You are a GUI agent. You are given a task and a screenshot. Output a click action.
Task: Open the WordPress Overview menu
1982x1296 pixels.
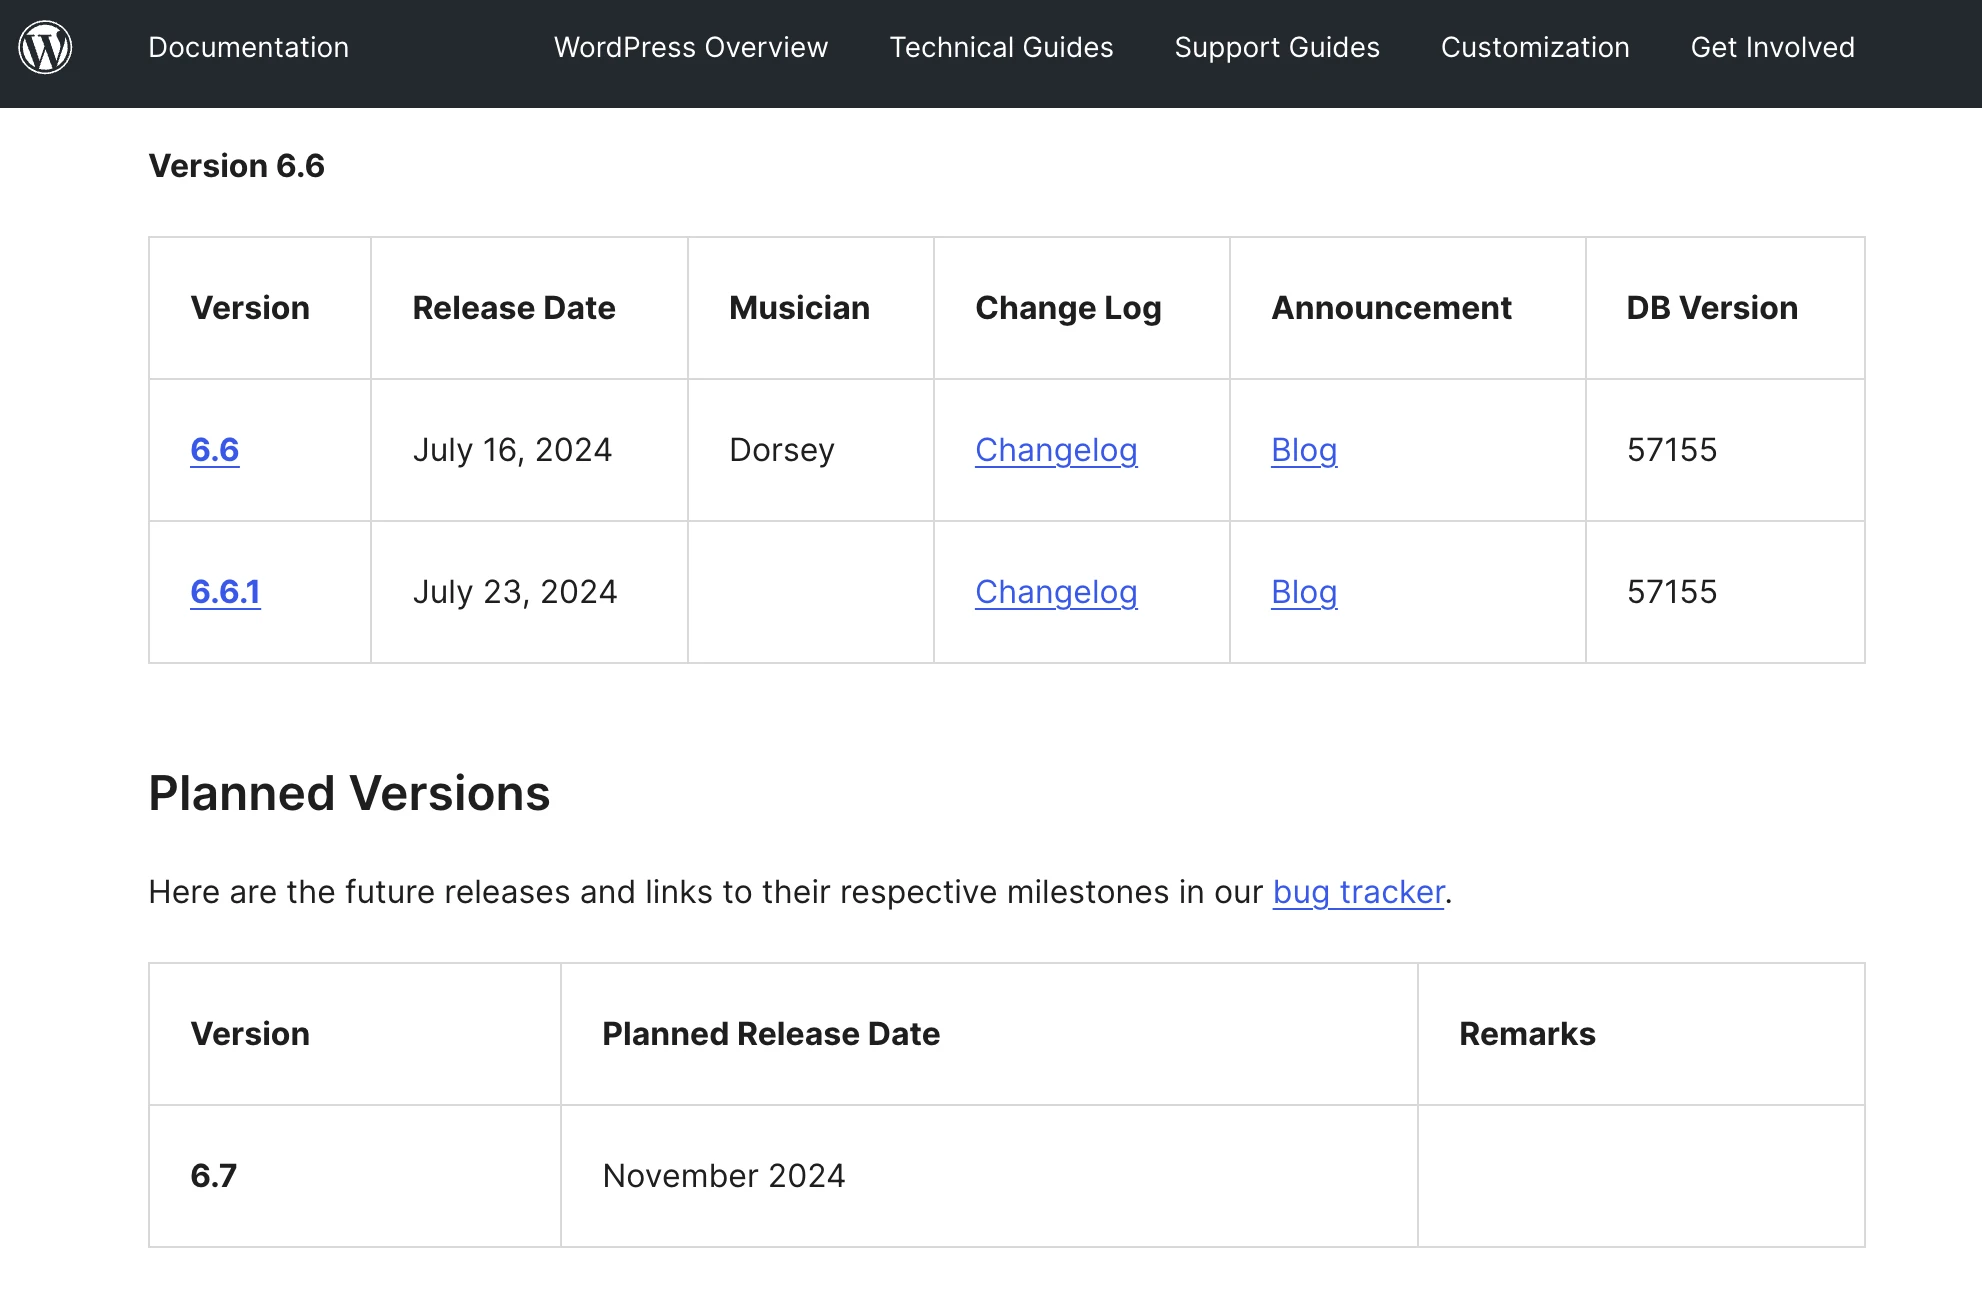click(x=691, y=47)
